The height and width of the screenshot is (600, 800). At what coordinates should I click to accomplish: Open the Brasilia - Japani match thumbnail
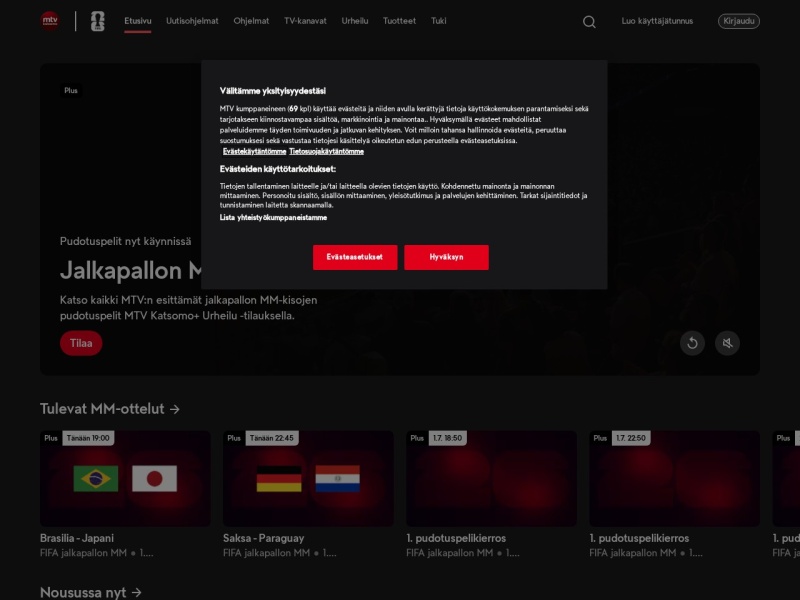point(126,478)
